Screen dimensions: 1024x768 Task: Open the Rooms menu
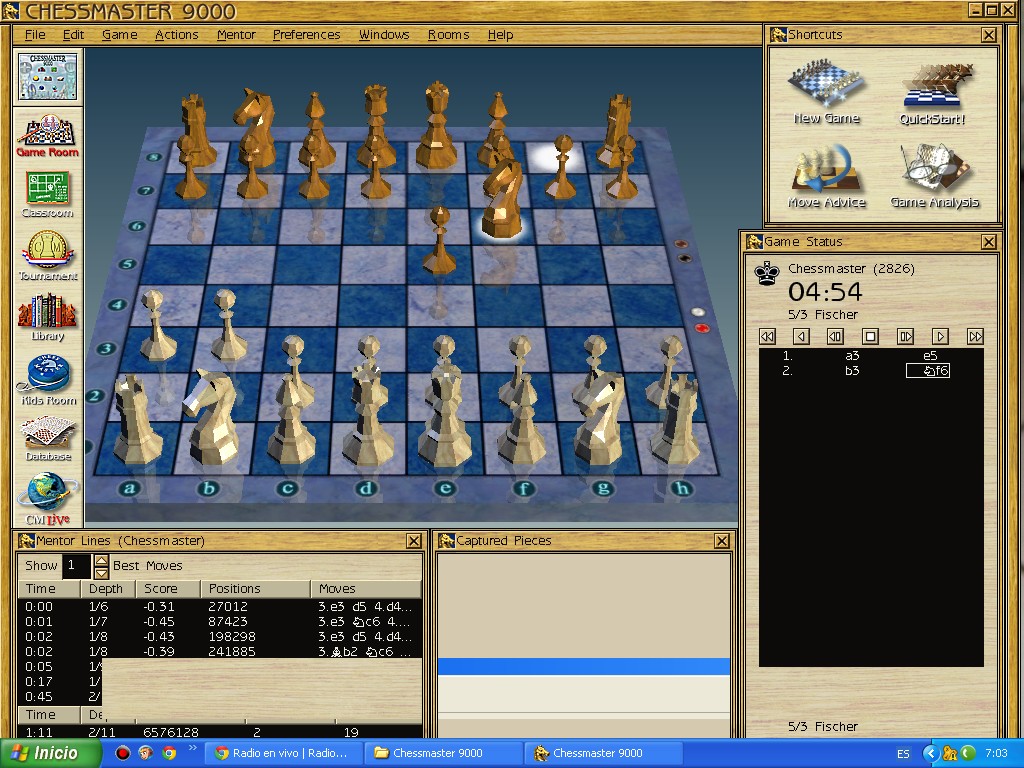click(x=448, y=35)
